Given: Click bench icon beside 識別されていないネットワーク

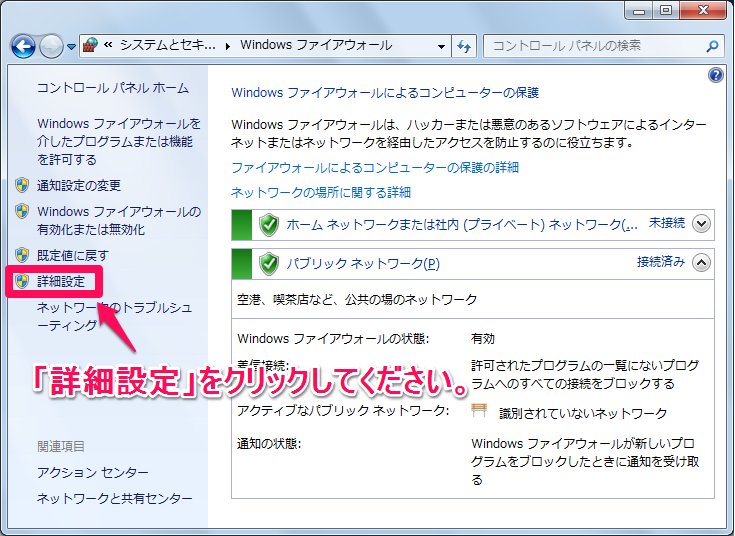Looking at the screenshot, I should click(479, 410).
